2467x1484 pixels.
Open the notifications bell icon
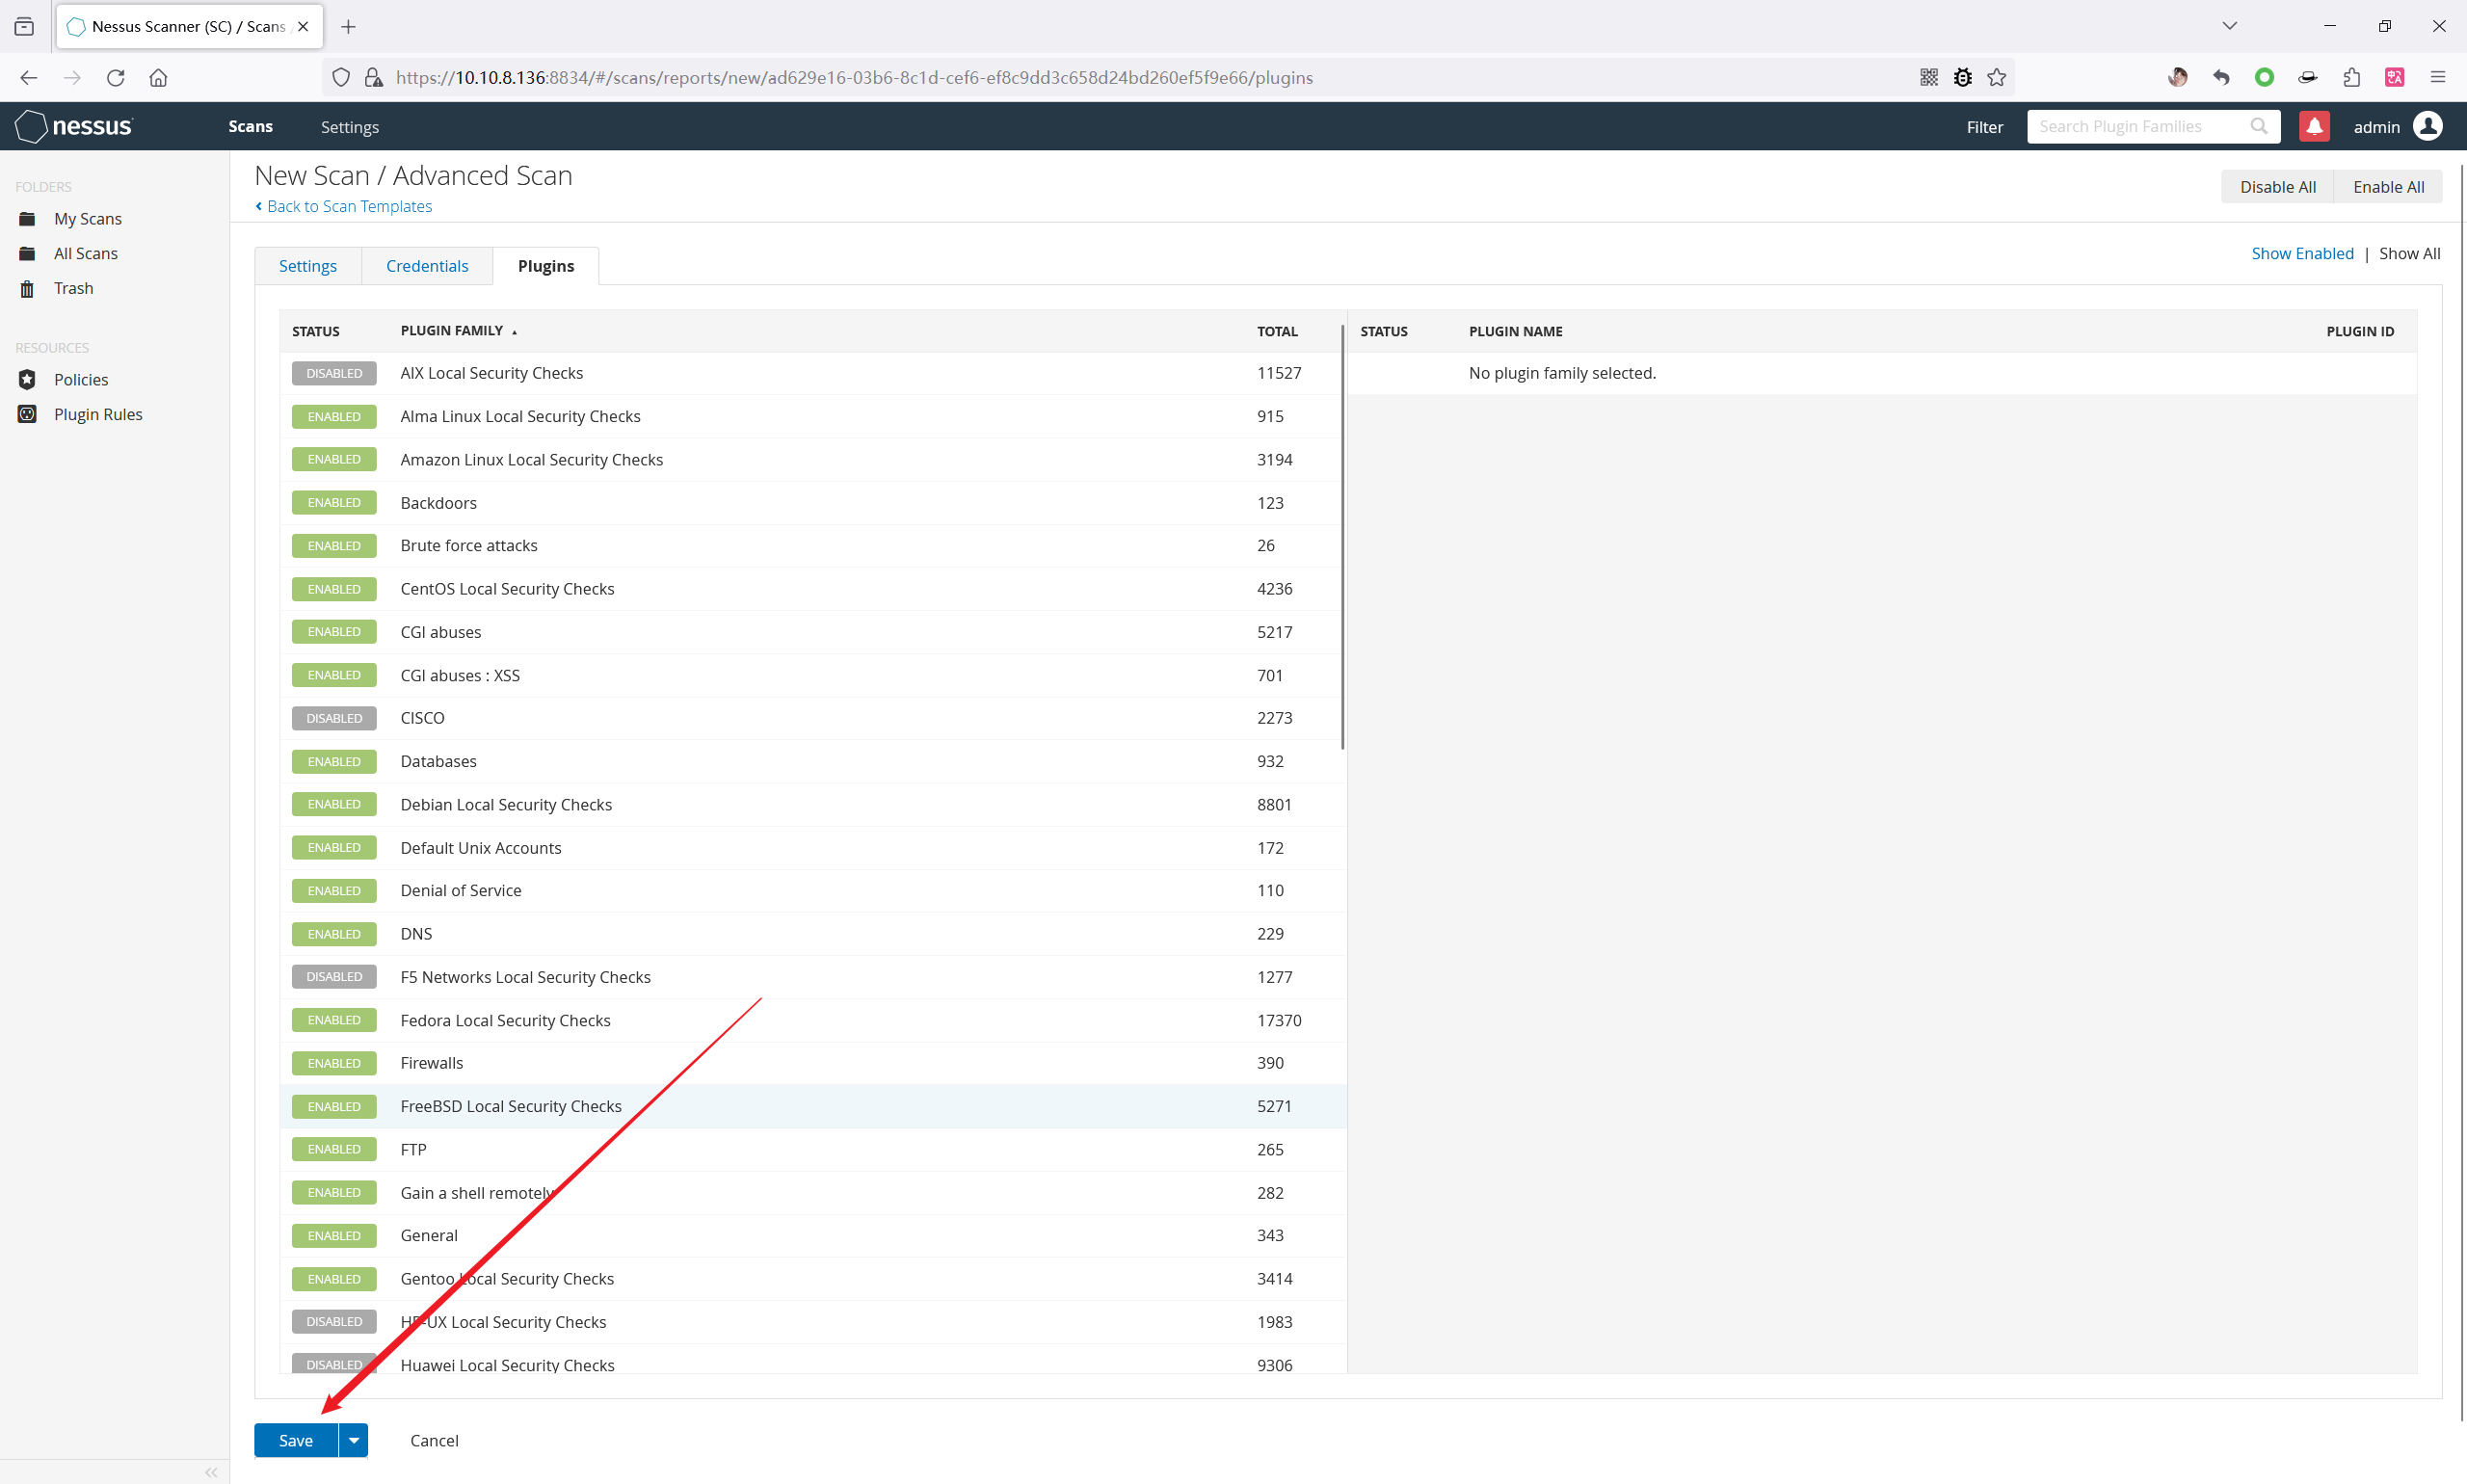pos(2314,127)
